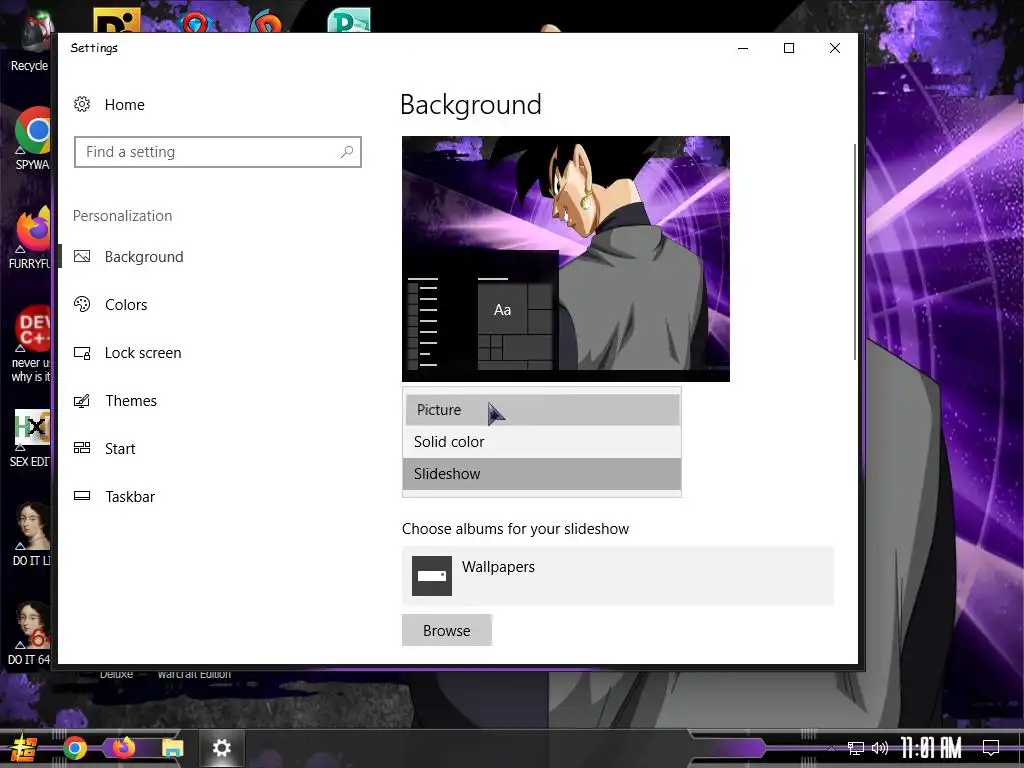
Task: Click the Wallpapers folder drive icon
Action: pos(432,576)
